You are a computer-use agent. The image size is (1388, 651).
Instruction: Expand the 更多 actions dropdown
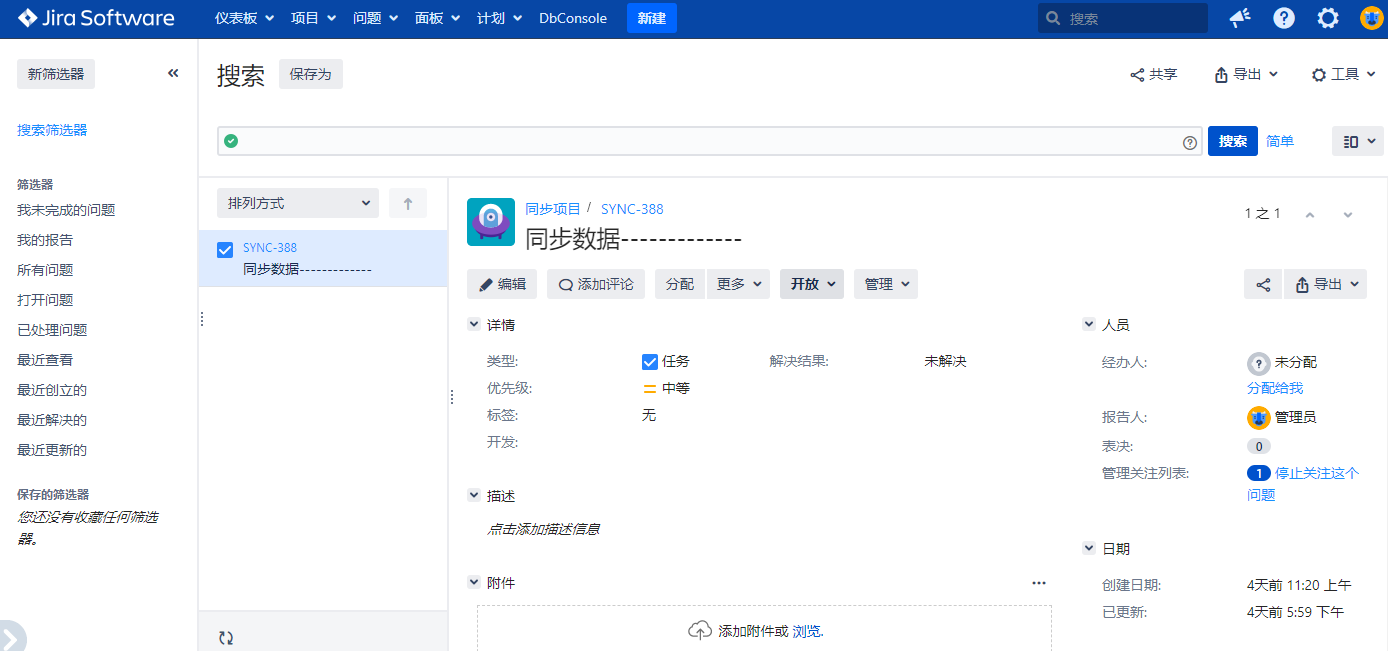pyautogui.click(x=740, y=284)
